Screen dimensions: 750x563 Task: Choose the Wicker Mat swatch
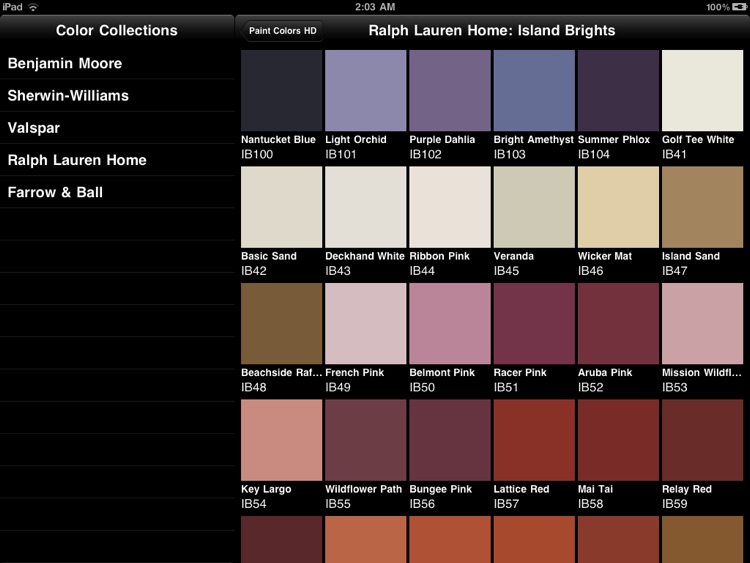pos(618,207)
